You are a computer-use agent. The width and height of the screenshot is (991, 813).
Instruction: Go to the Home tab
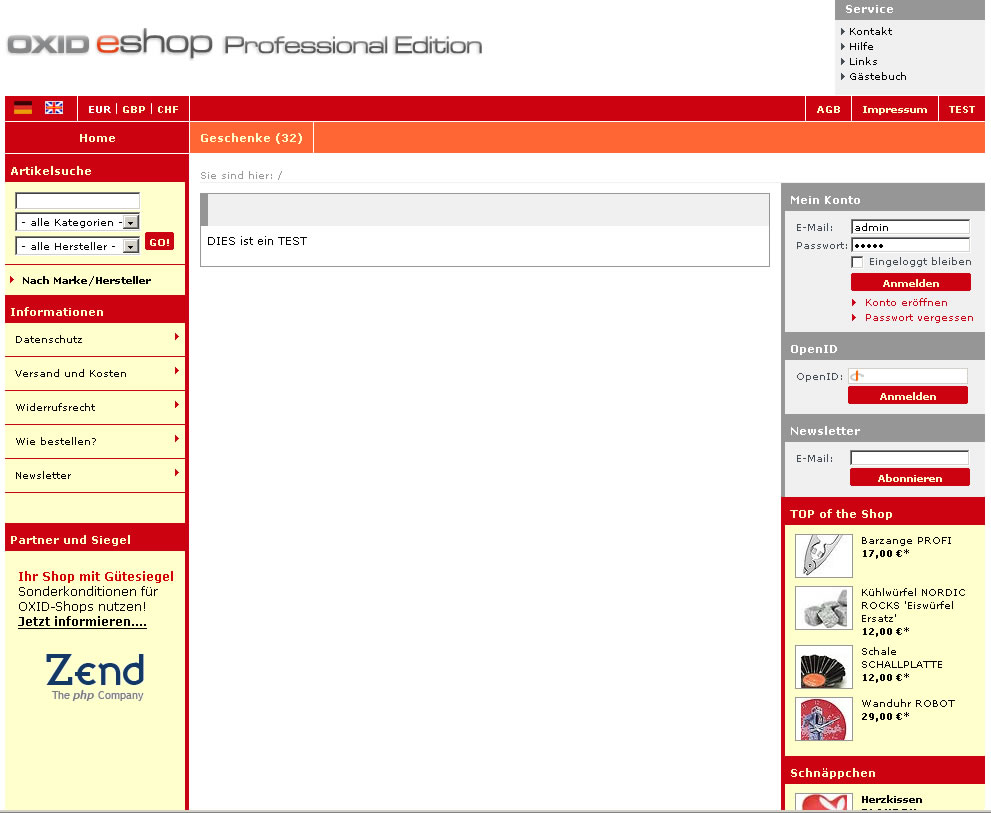(x=97, y=138)
